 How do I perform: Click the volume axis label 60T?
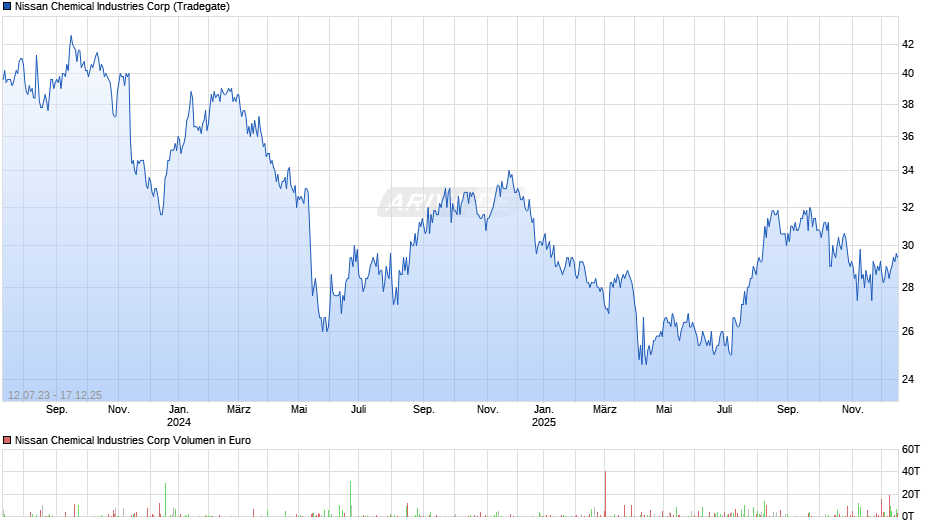[911, 449]
